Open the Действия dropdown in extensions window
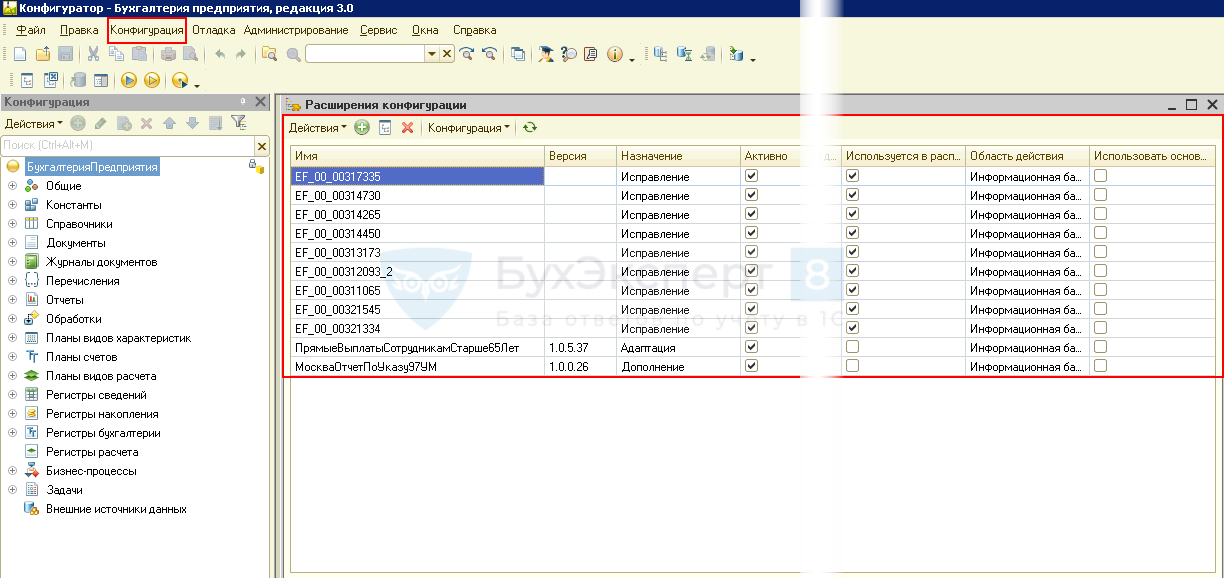 pyautogui.click(x=317, y=128)
